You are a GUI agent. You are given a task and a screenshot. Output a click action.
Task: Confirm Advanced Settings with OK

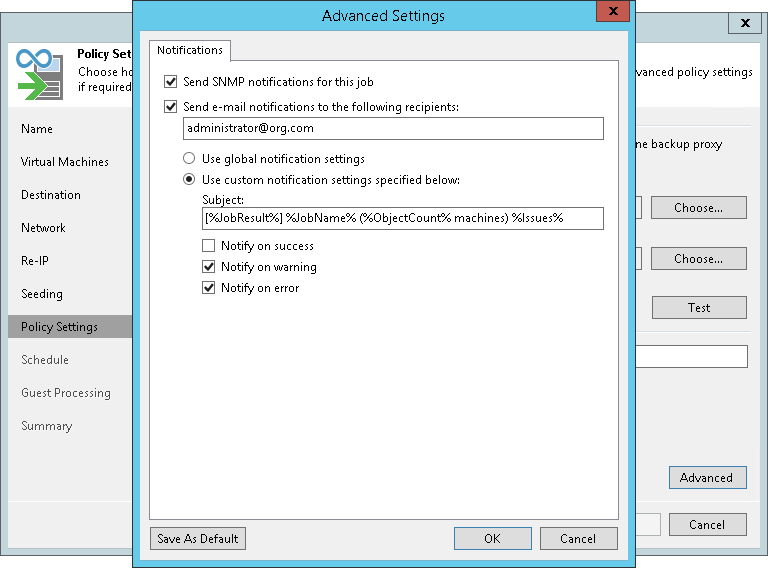pos(492,539)
